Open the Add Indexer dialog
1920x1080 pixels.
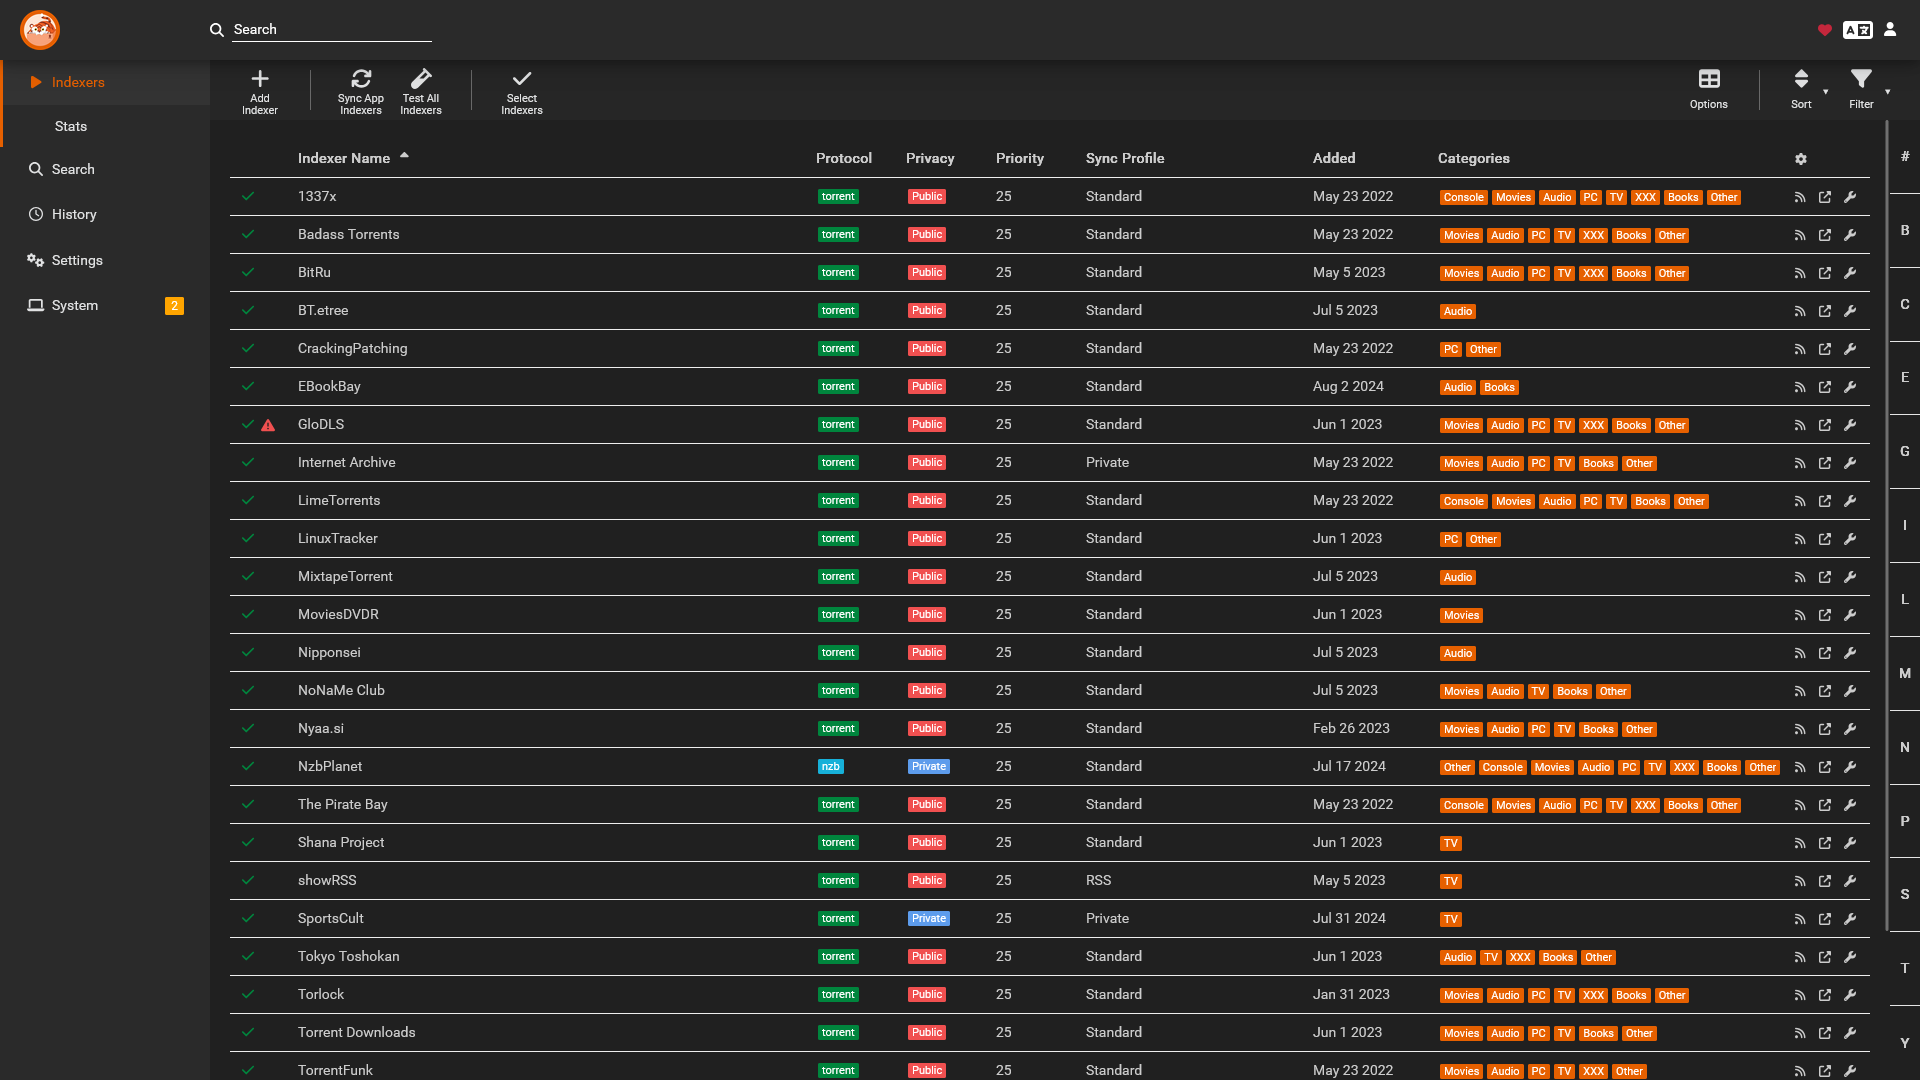[260, 92]
